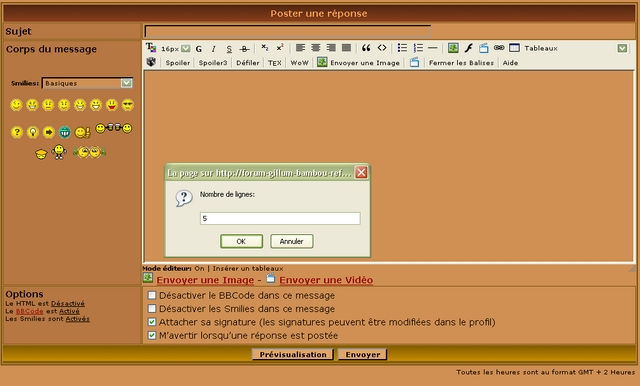The width and height of the screenshot is (640, 386).
Task: Center the text alignment
Action: coord(316,48)
